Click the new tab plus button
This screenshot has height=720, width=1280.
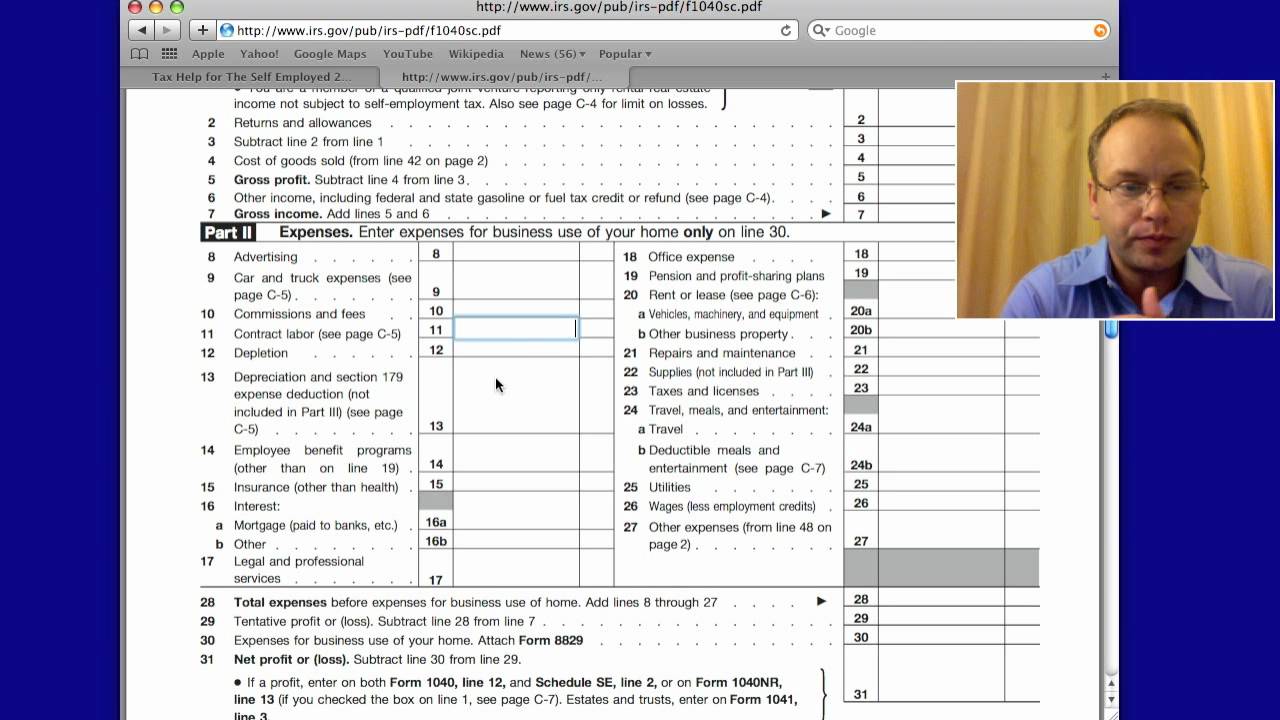coord(1106,76)
